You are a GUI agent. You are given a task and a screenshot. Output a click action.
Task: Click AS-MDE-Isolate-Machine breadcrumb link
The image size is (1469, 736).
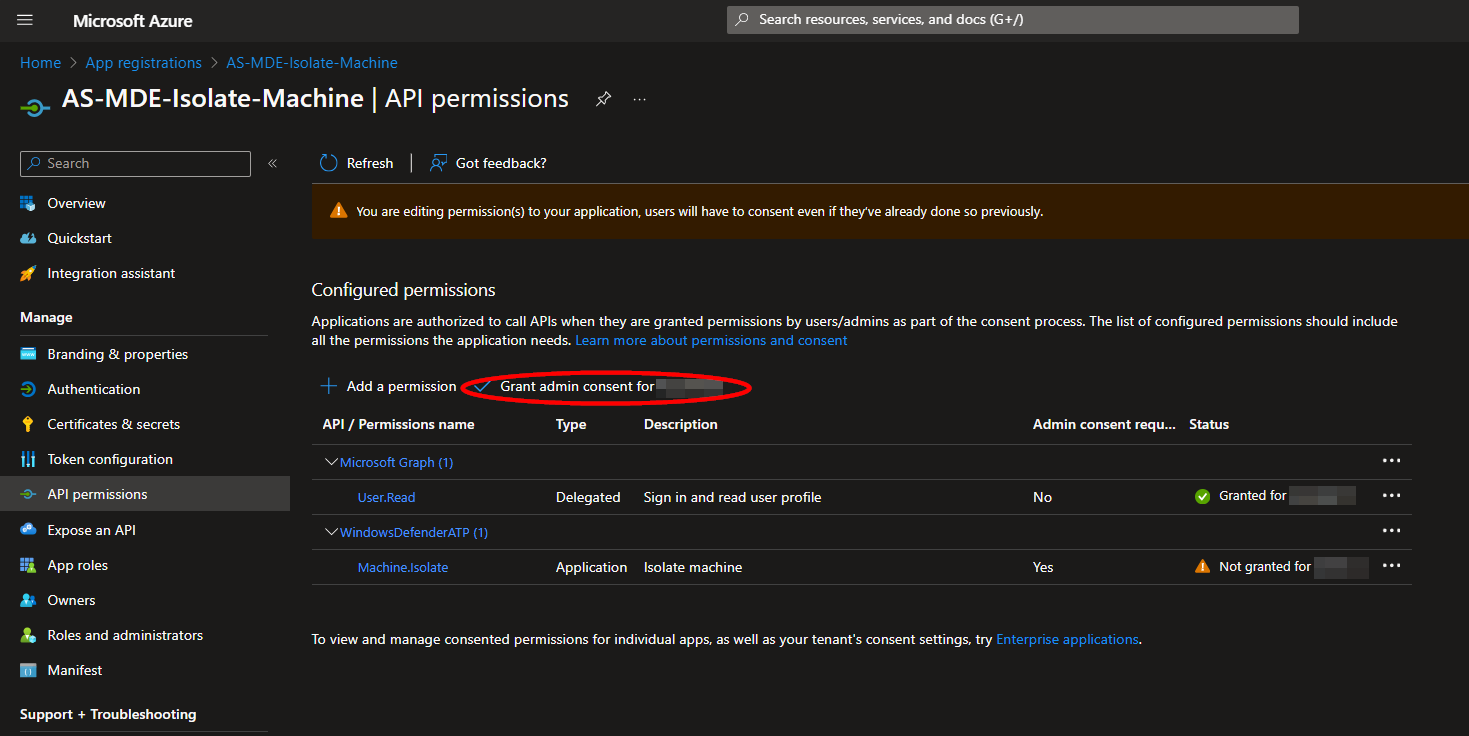312,63
